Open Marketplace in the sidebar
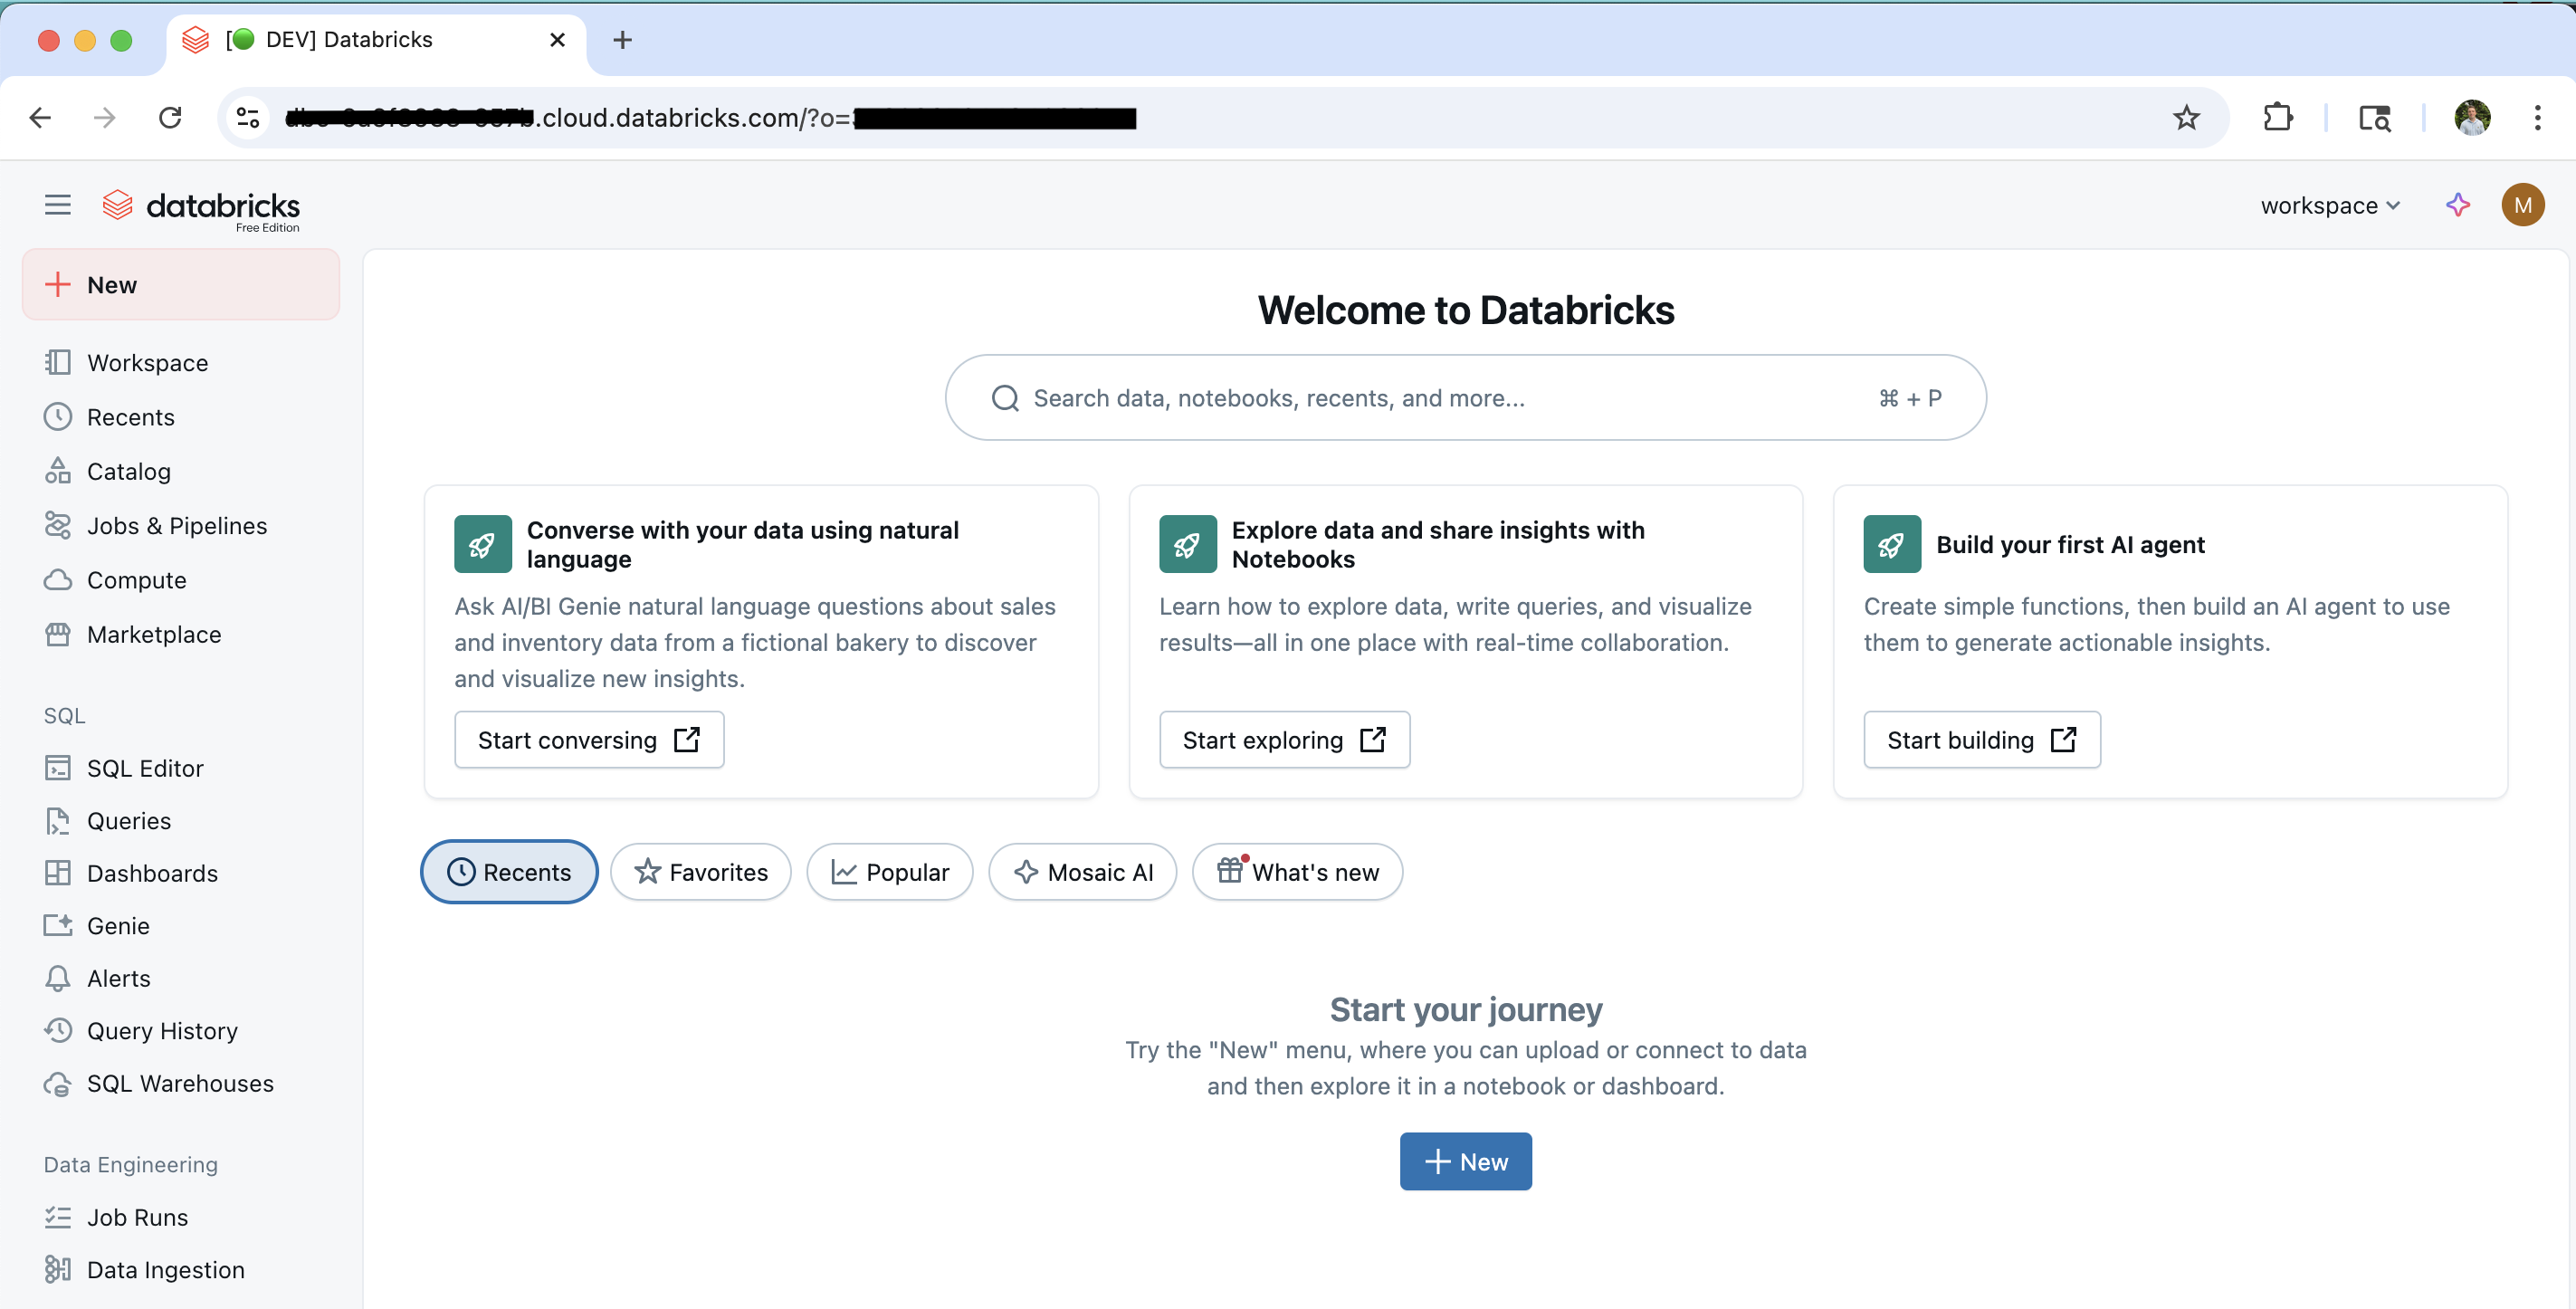 point(181,634)
